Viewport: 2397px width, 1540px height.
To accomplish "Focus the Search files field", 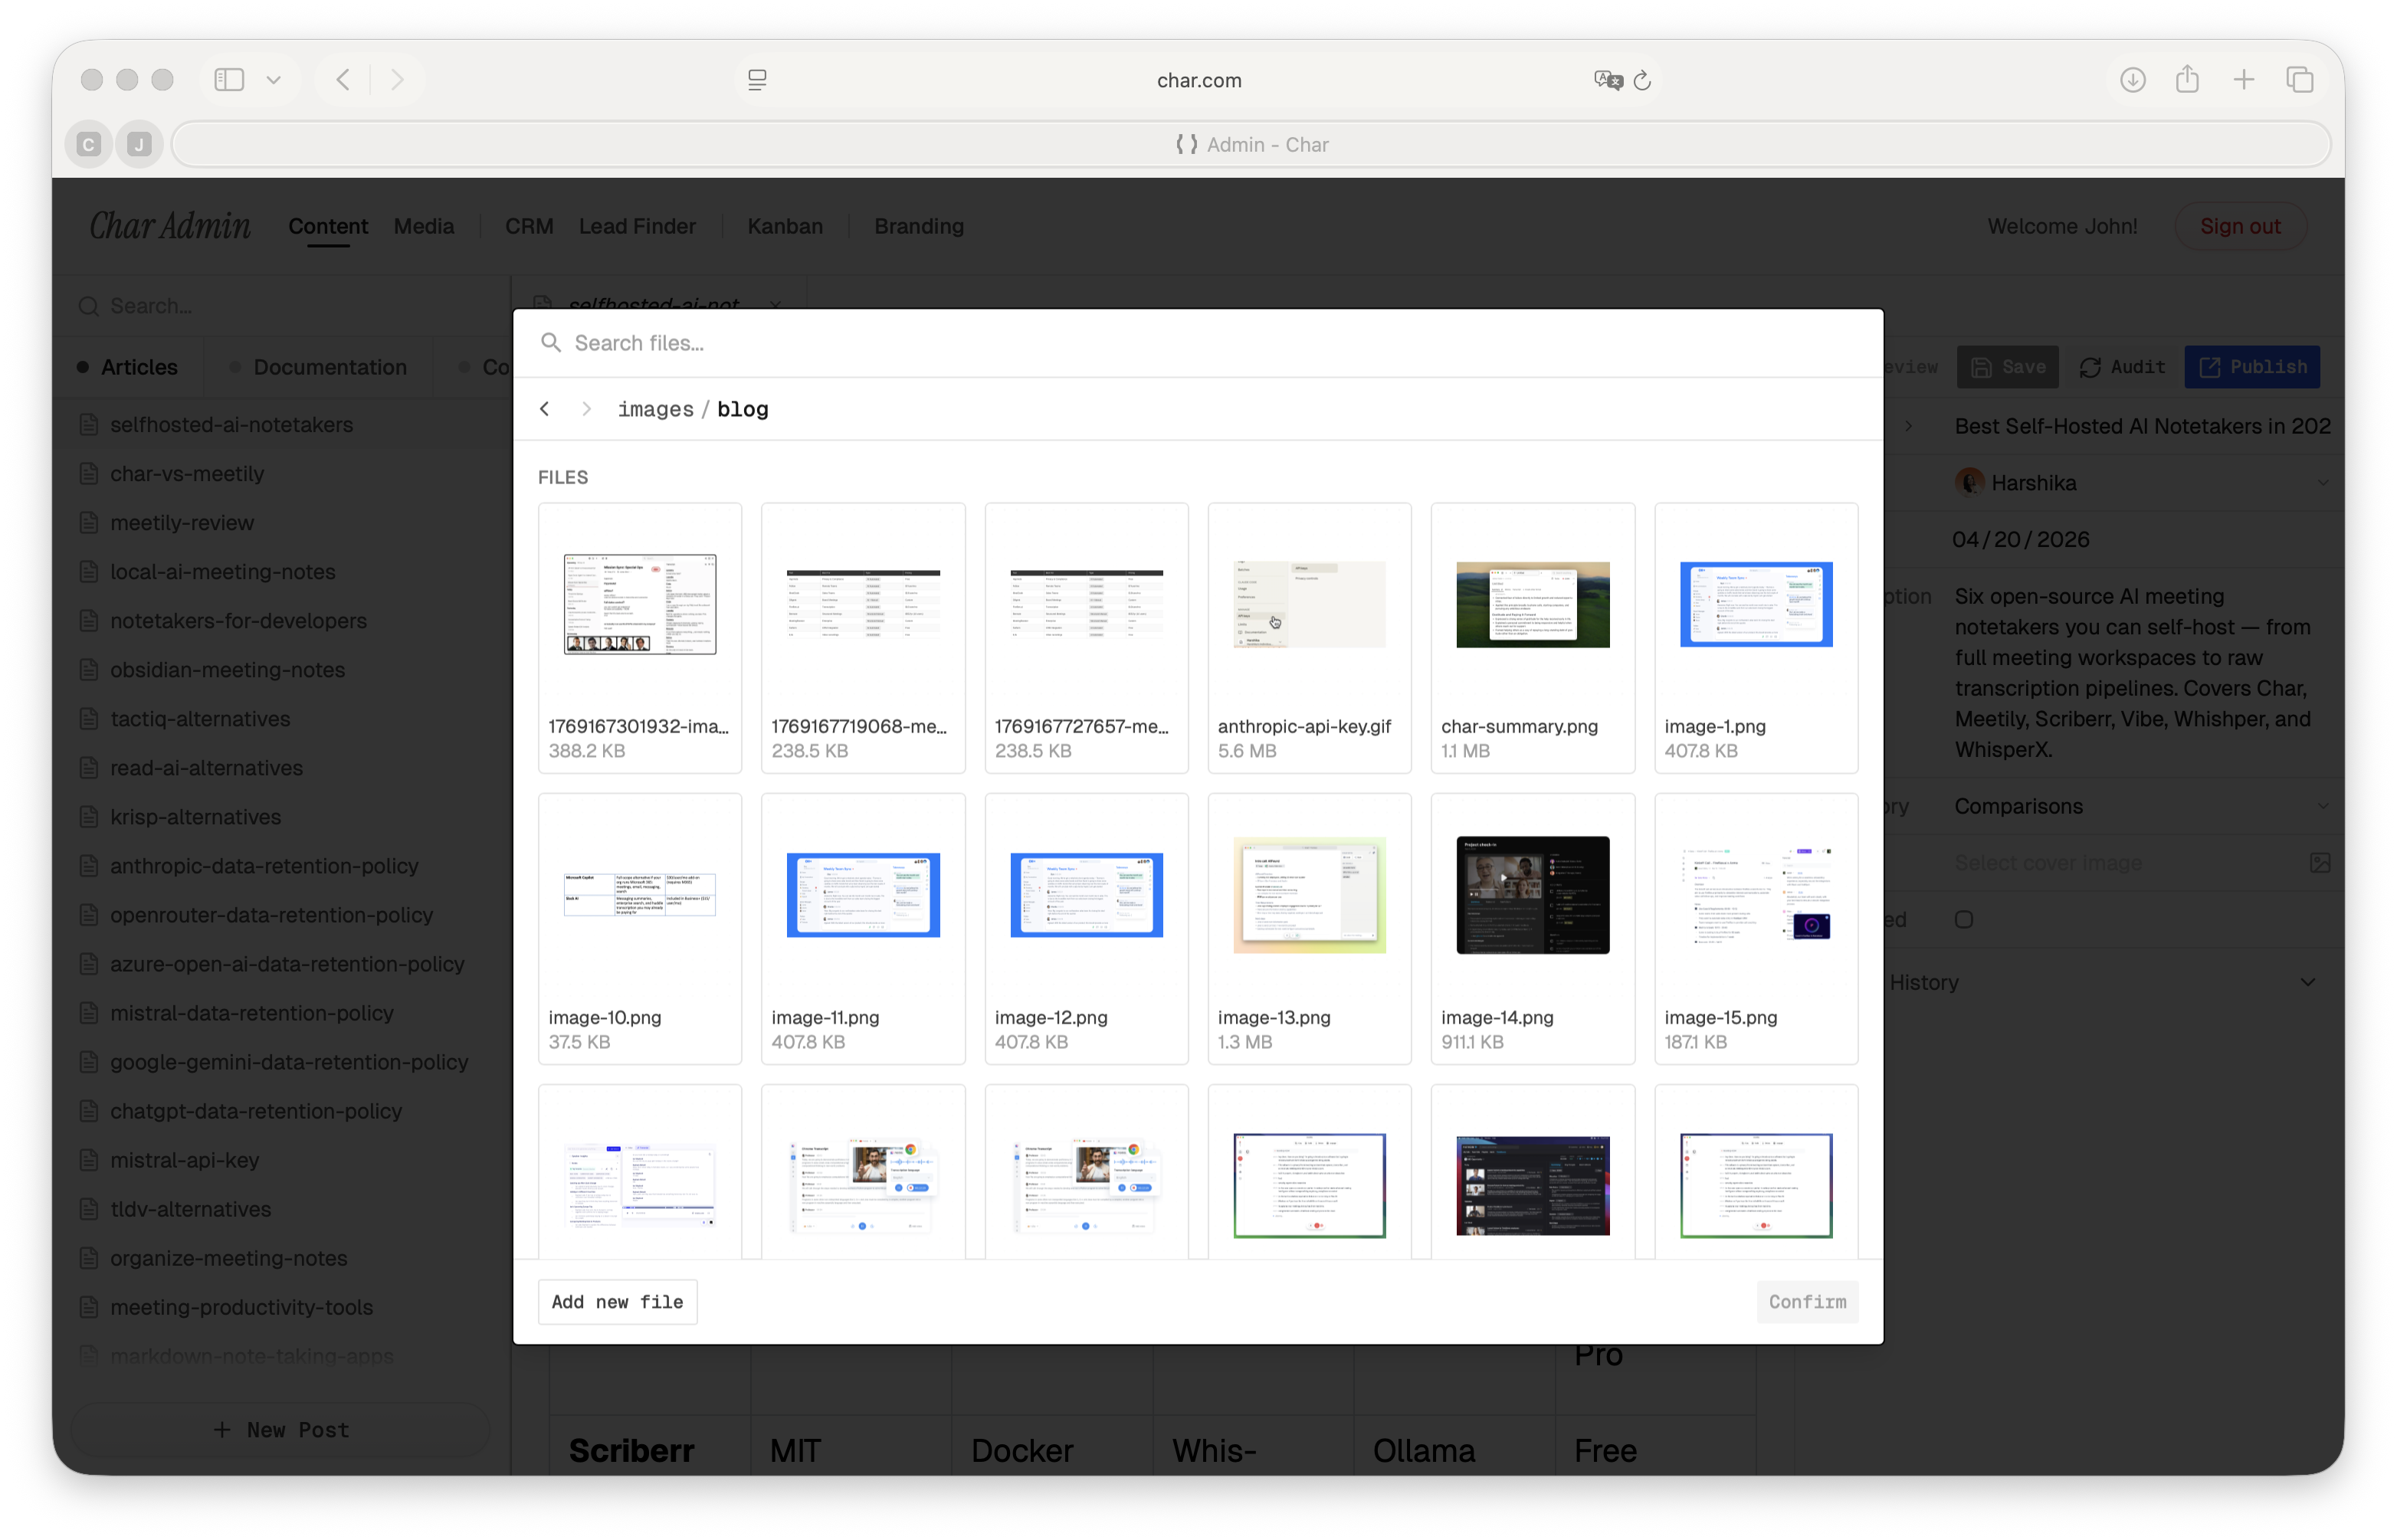I will 1198,343.
